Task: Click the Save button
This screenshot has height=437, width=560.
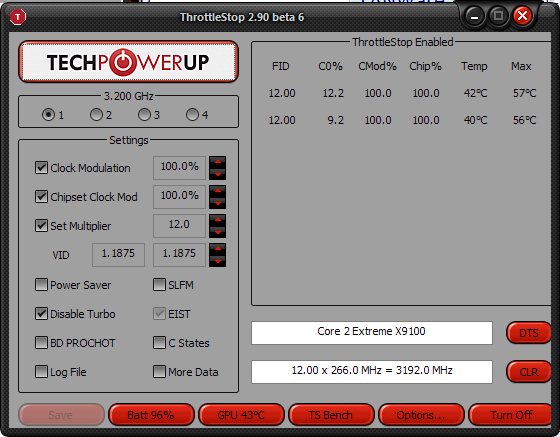Action: (x=61, y=415)
